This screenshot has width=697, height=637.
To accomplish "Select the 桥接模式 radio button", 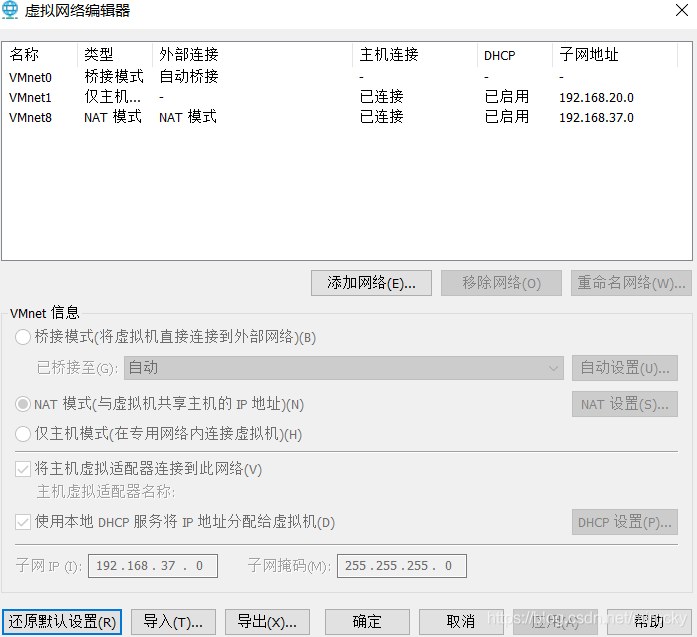I will click(23, 337).
